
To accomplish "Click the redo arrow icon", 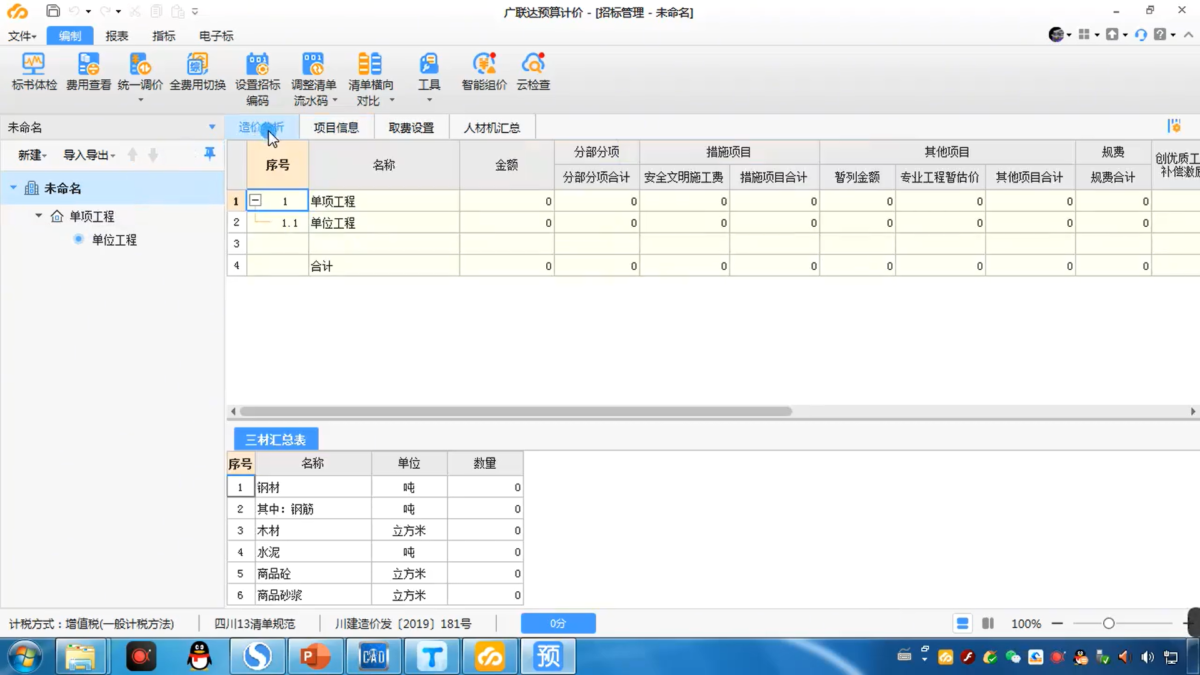I will (x=105, y=12).
